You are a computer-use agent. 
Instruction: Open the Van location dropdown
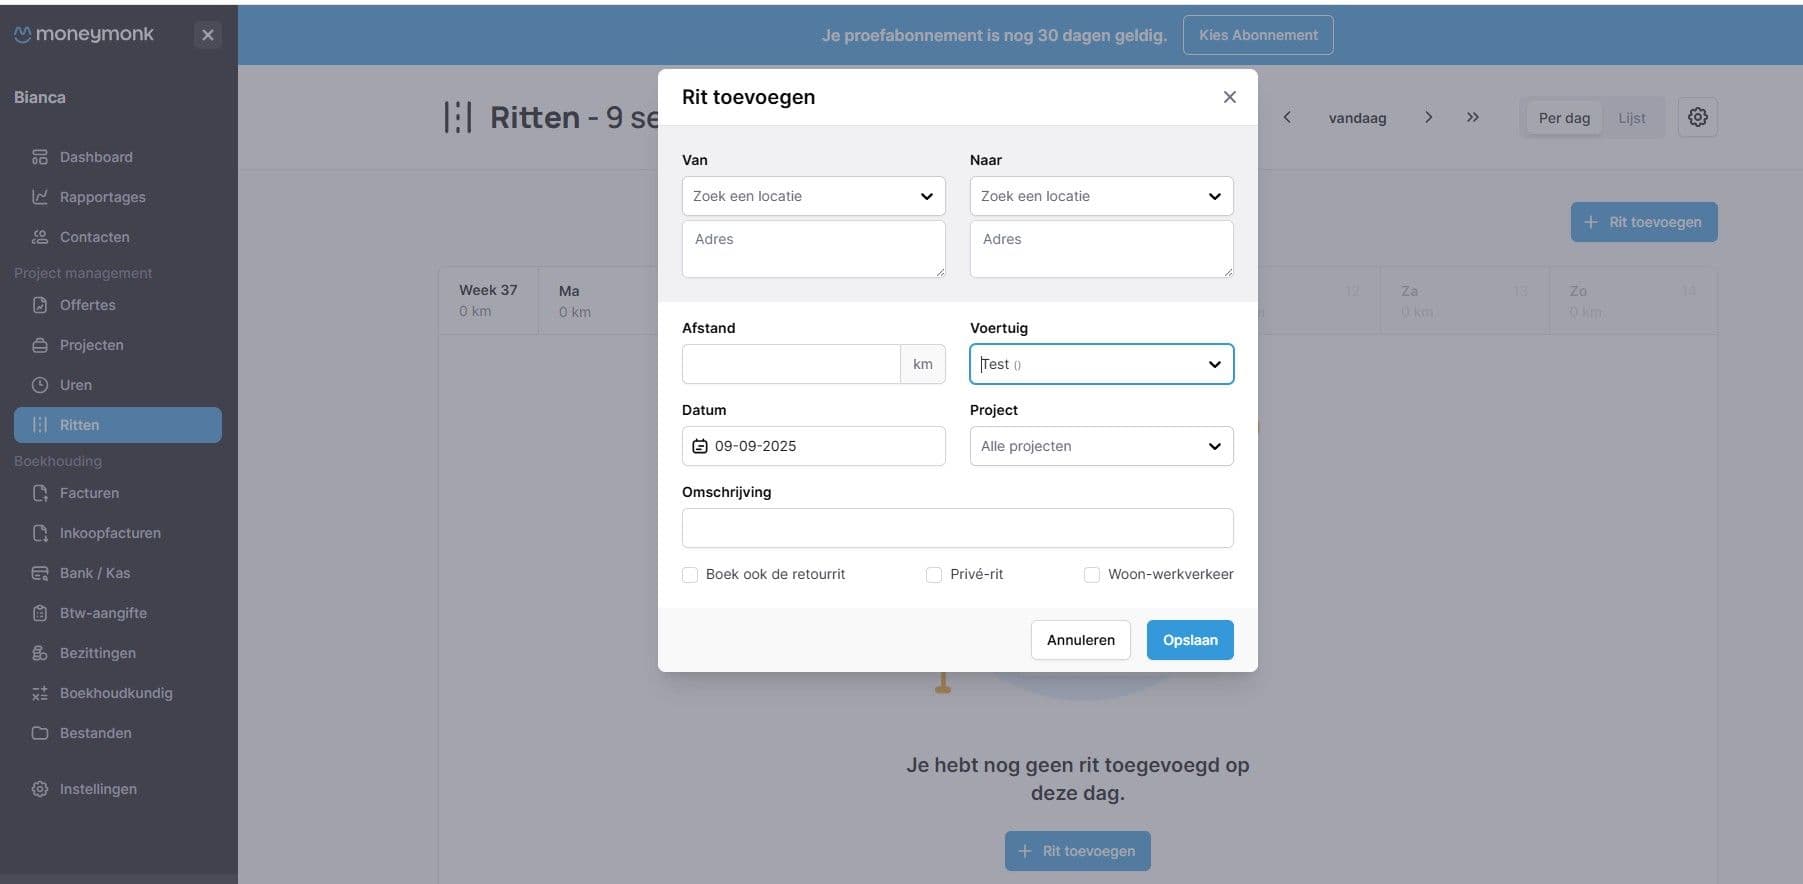pos(813,196)
